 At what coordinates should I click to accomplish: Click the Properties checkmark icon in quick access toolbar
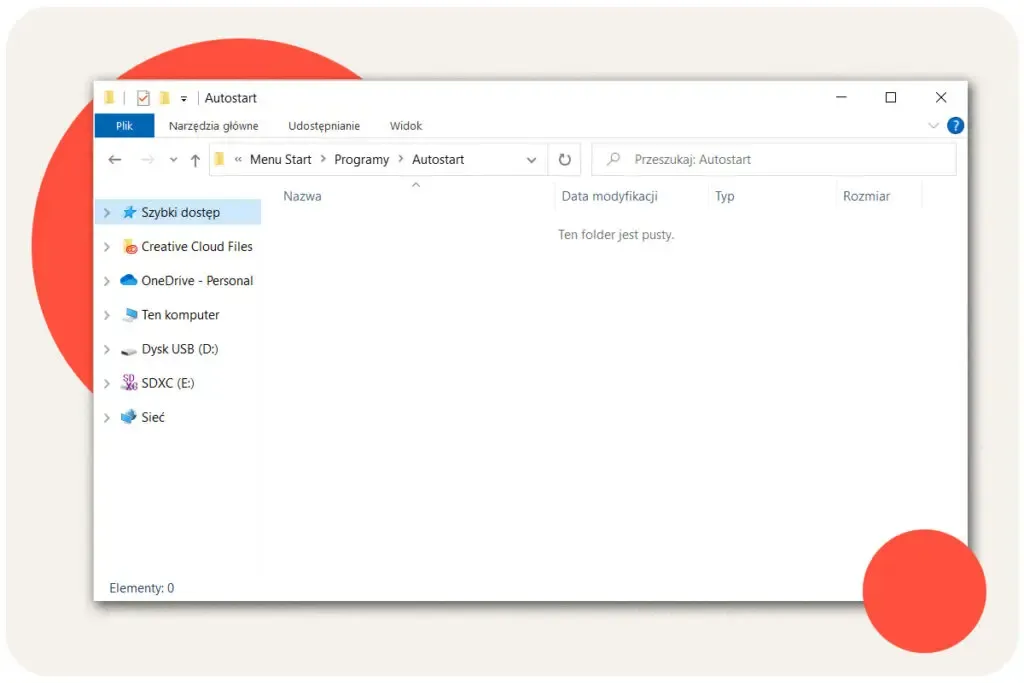coord(143,97)
